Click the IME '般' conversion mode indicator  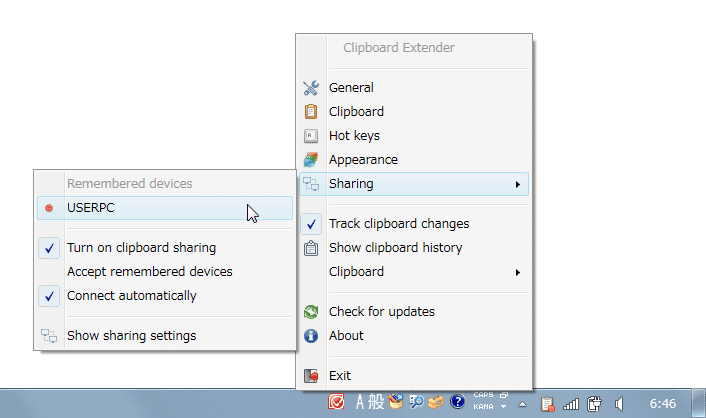[x=376, y=401]
